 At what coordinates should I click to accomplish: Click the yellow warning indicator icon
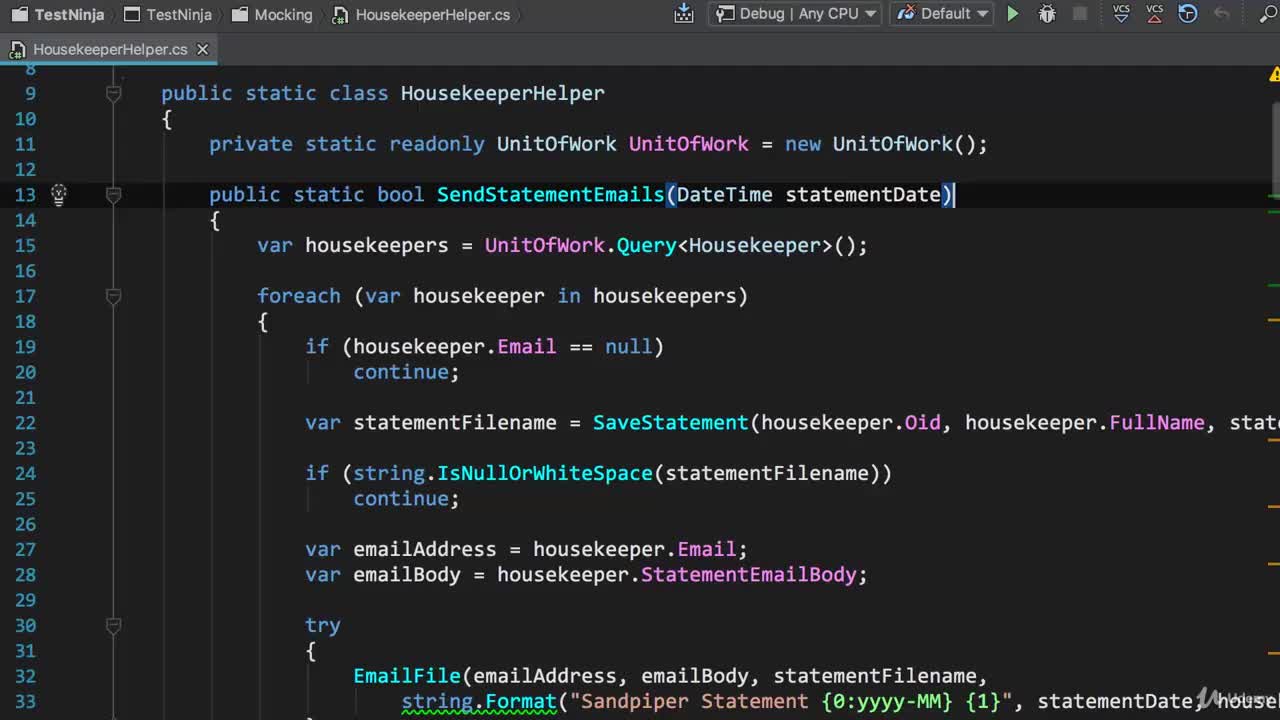tap(1274, 74)
